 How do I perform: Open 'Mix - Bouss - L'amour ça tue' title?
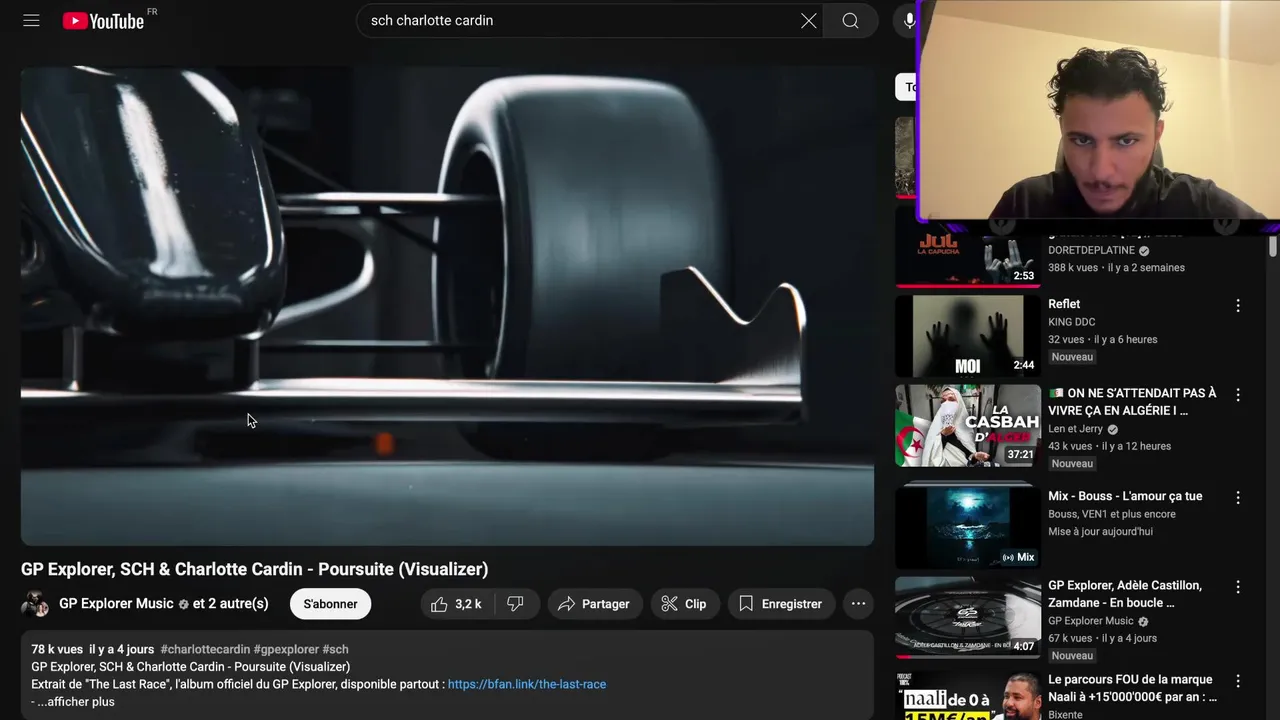(x=1125, y=496)
